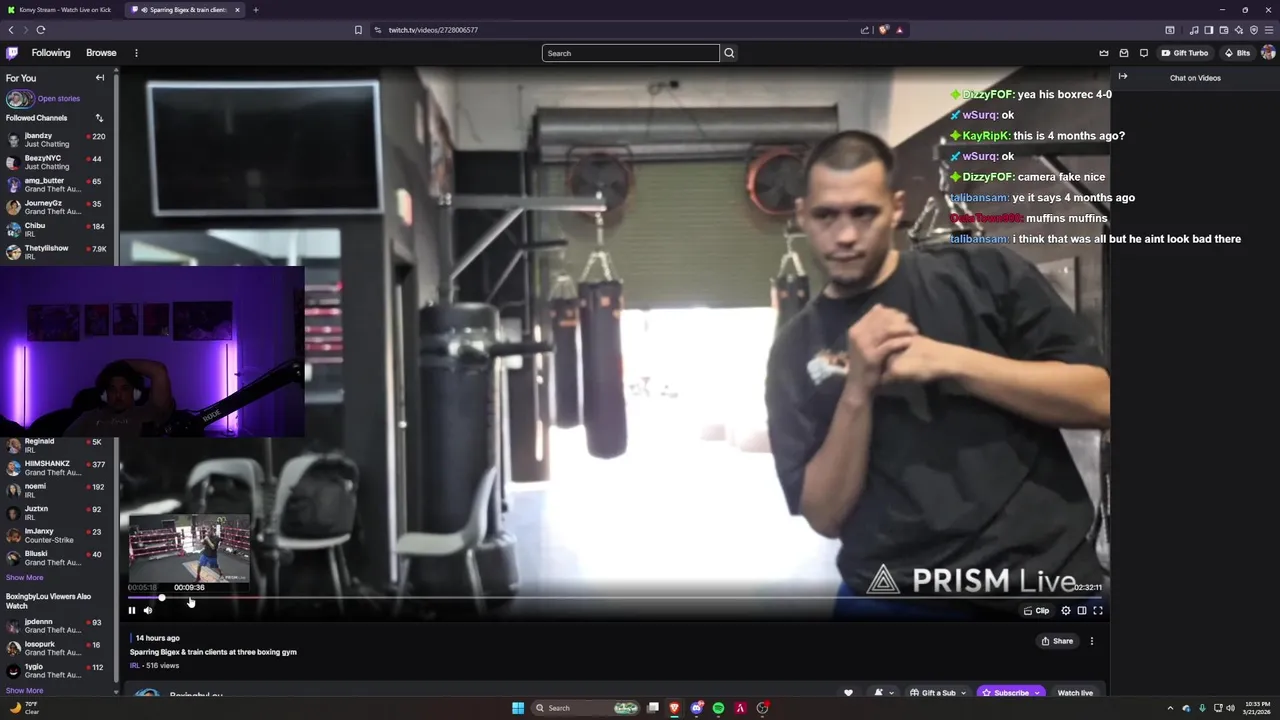Open the browser hamburger menu

tap(1269, 30)
